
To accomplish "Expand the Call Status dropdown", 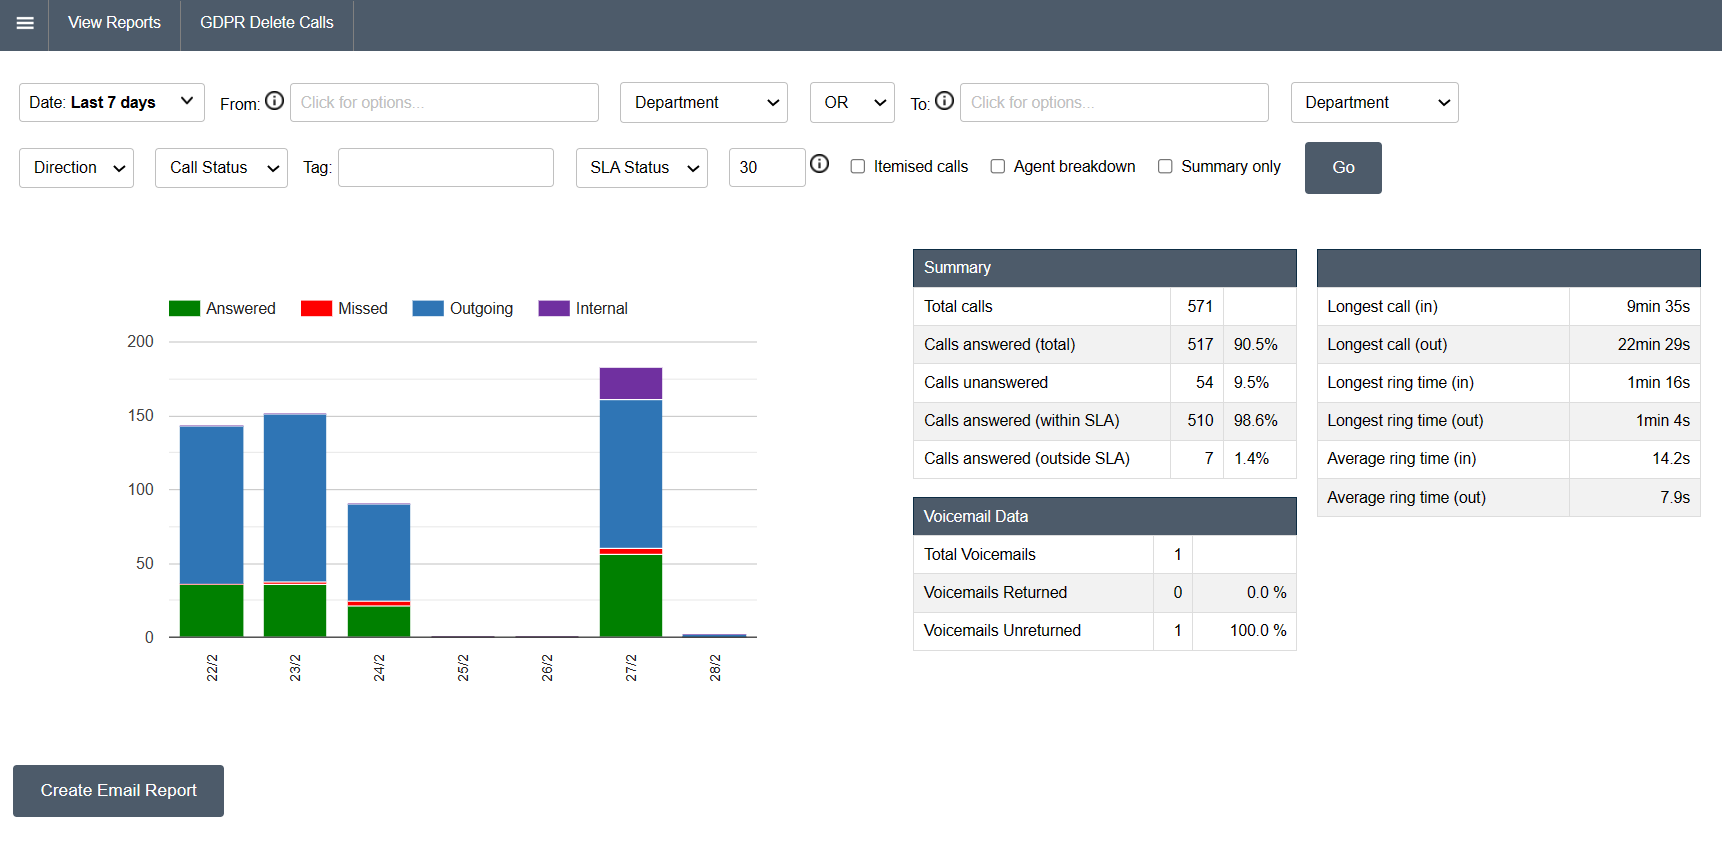I will point(221,168).
